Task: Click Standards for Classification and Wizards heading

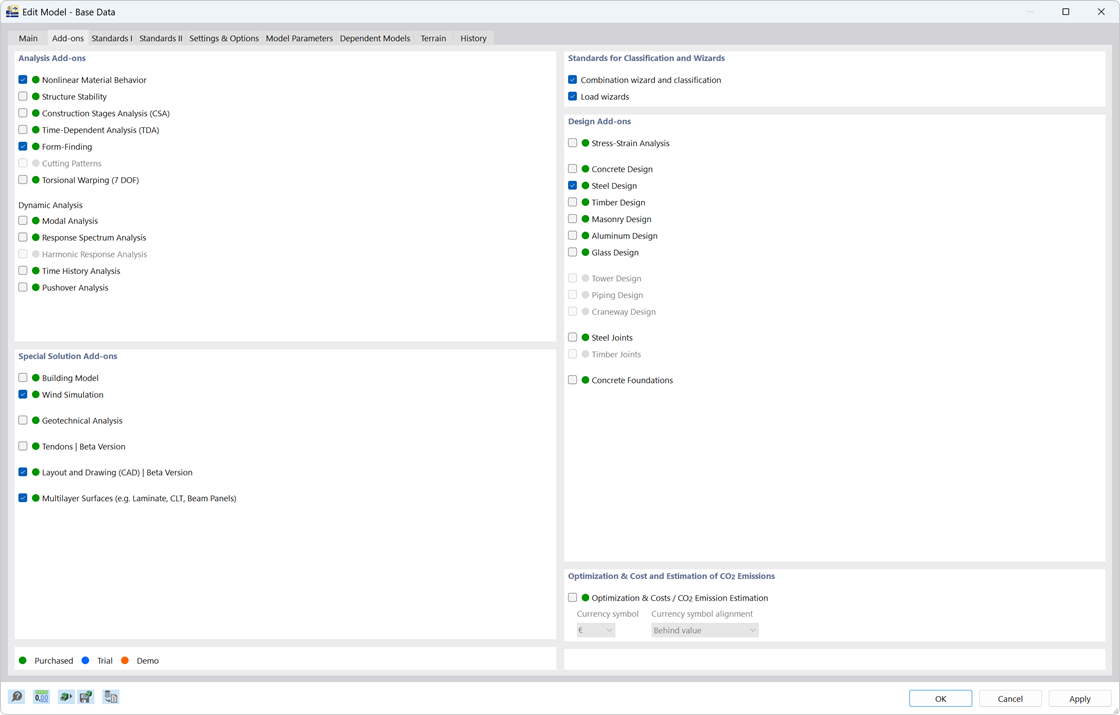Action: [646, 59]
